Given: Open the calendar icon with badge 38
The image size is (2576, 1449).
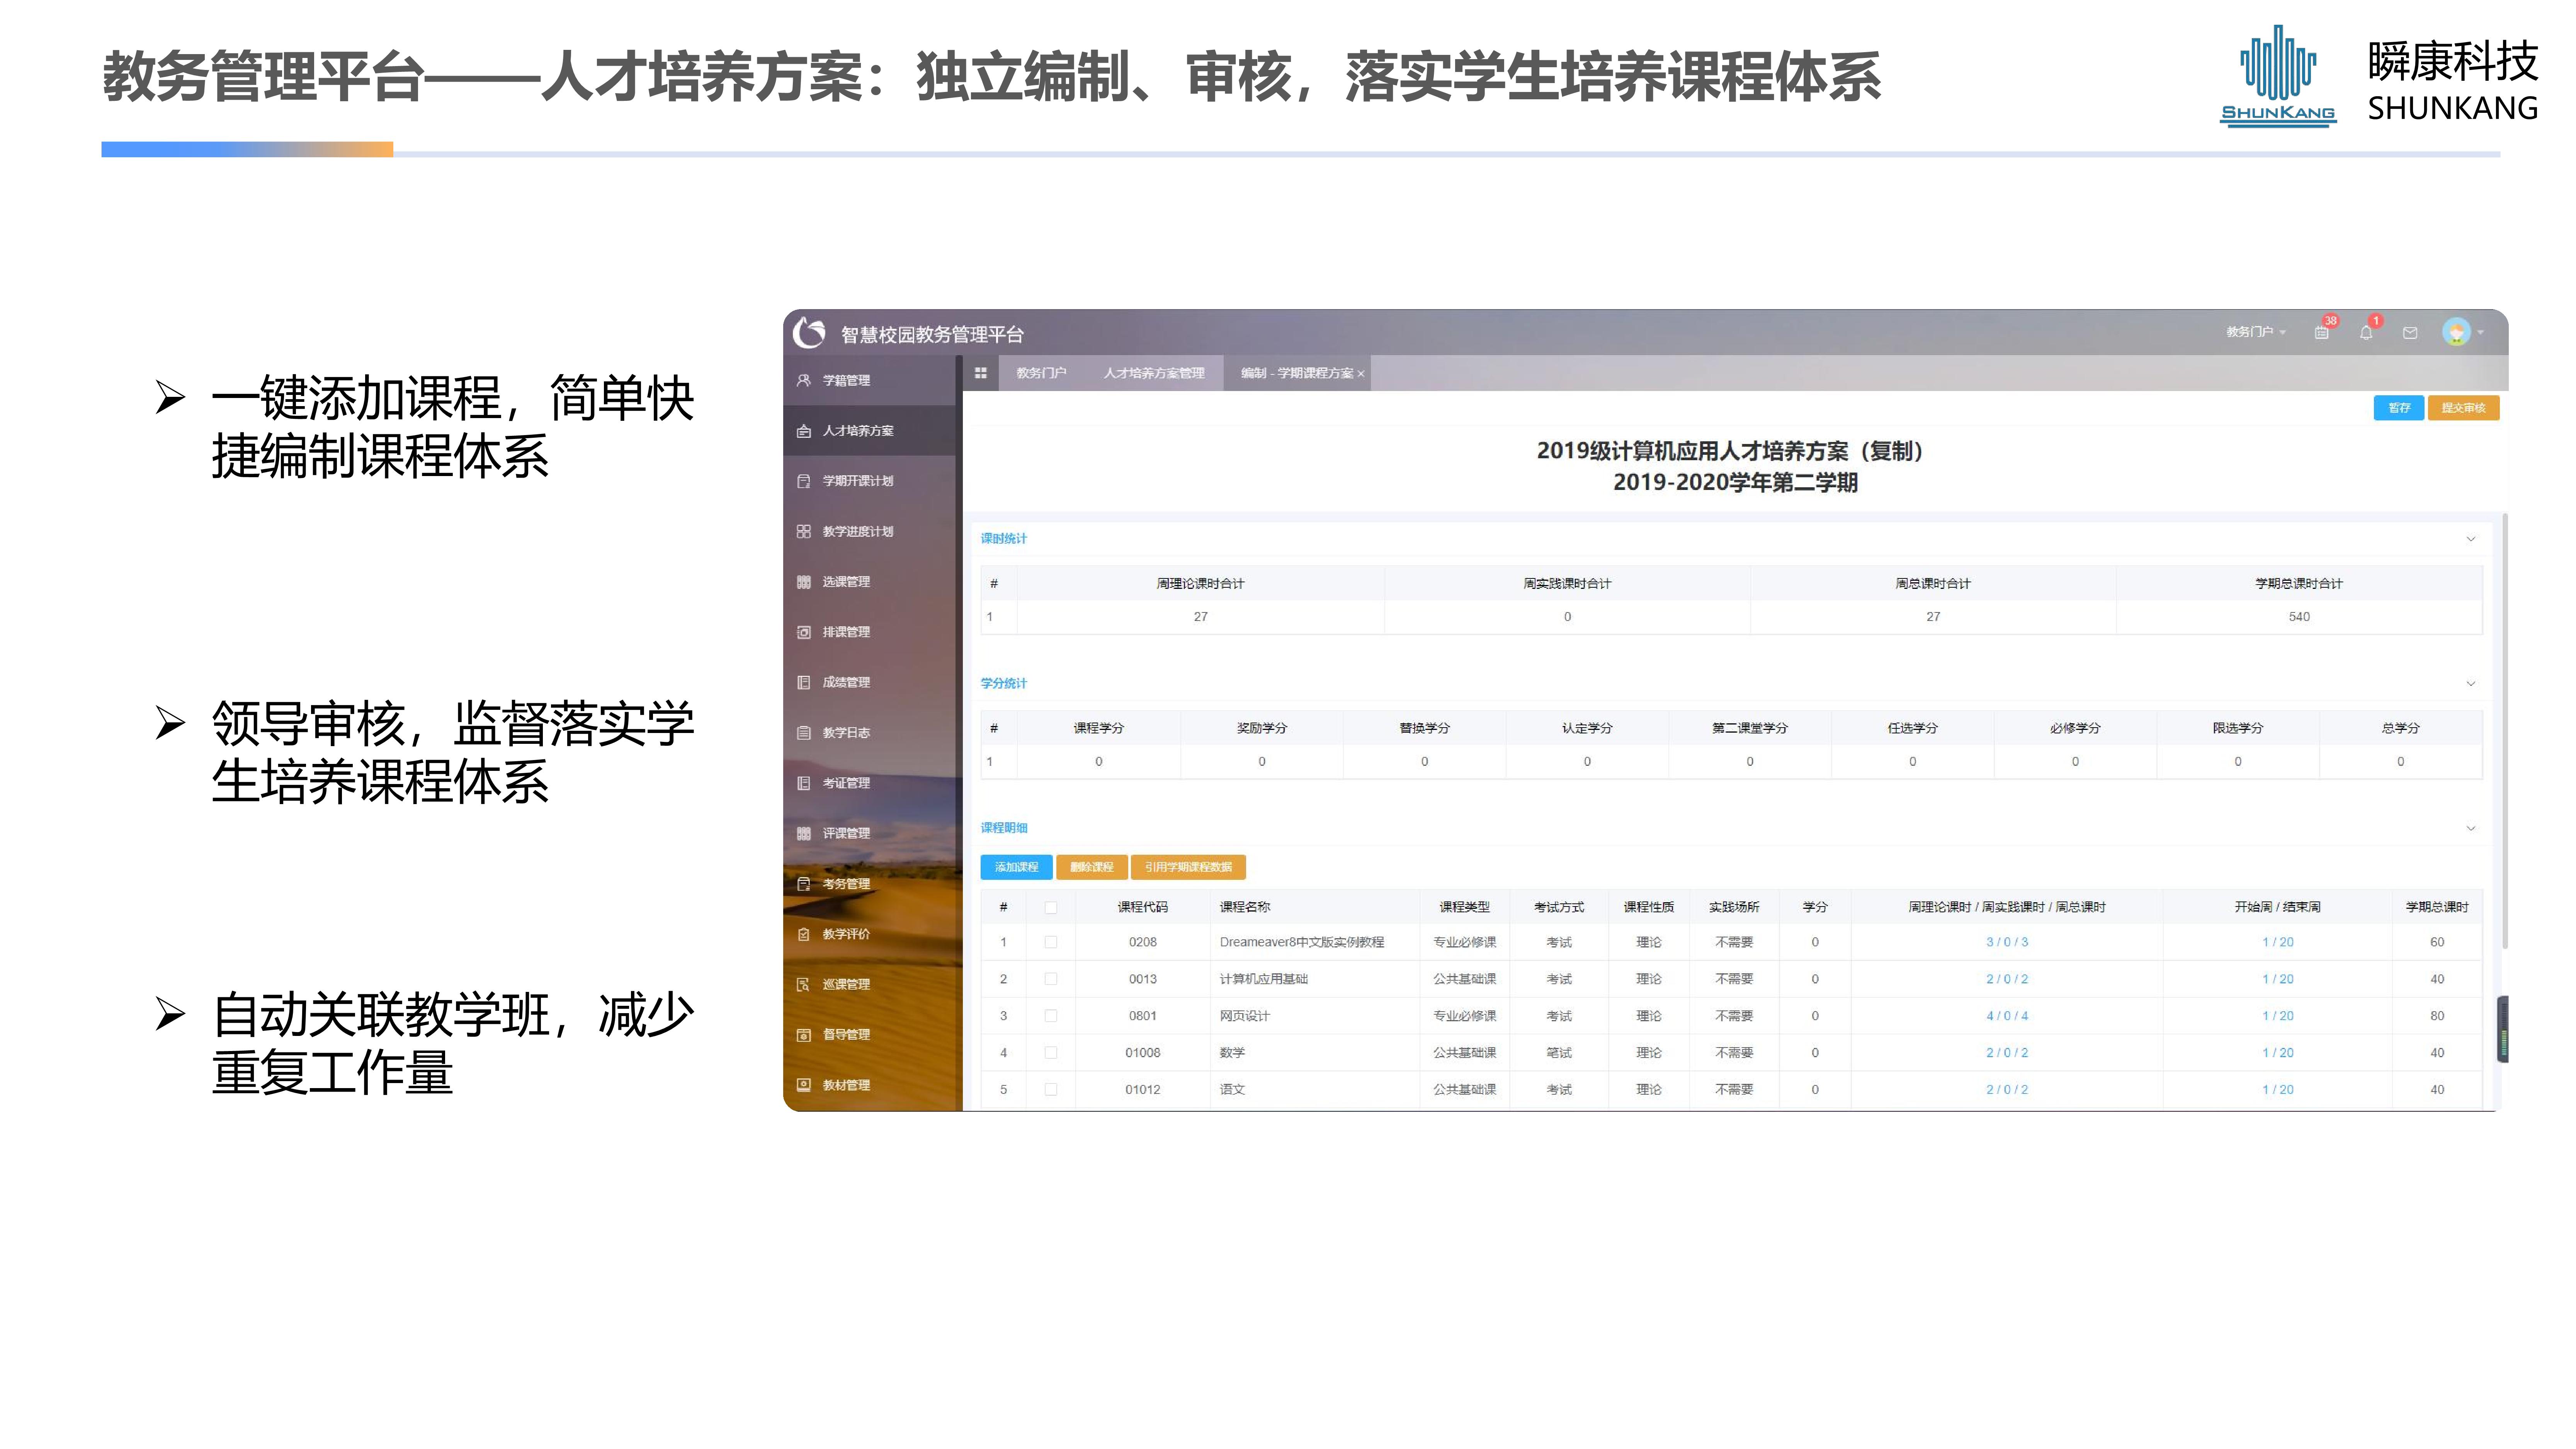Looking at the screenshot, I should point(2321,333).
